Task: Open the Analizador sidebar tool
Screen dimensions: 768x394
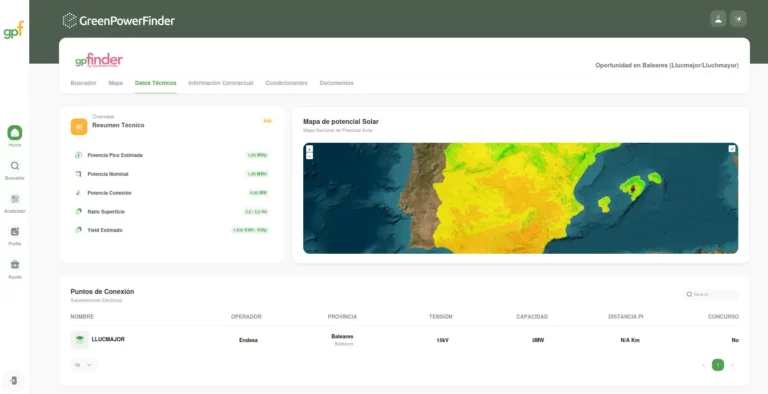Action: pyautogui.click(x=15, y=199)
